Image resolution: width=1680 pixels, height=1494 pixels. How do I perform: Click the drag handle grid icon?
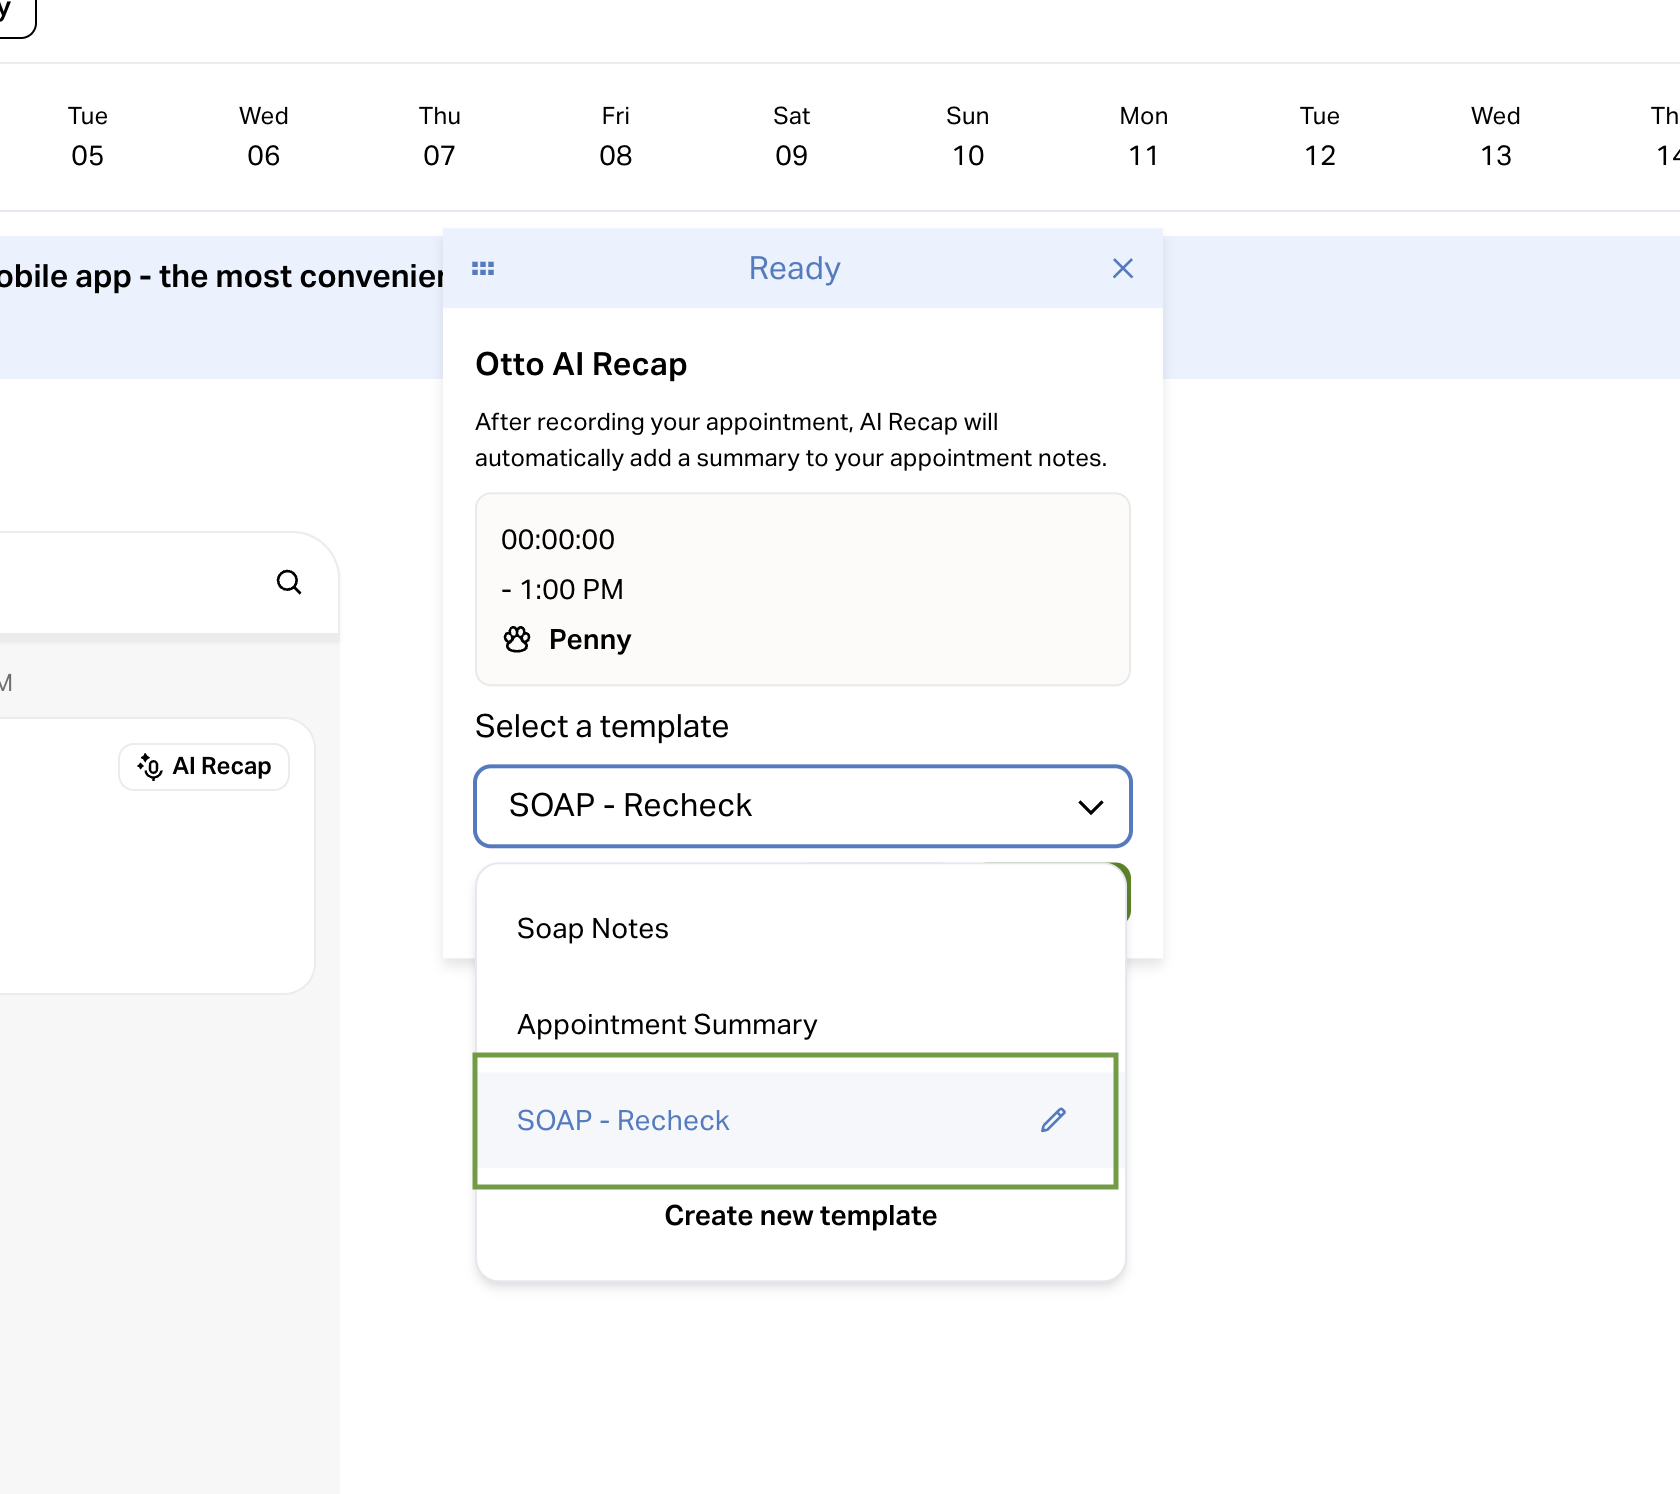(x=483, y=269)
